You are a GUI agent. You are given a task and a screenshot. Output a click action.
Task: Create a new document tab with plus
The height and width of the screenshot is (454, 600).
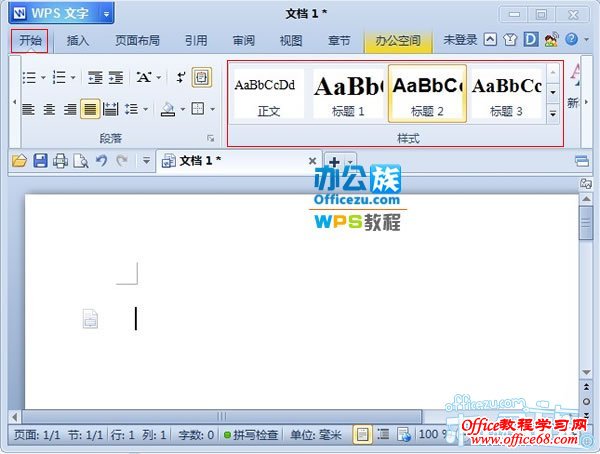[334, 162]
